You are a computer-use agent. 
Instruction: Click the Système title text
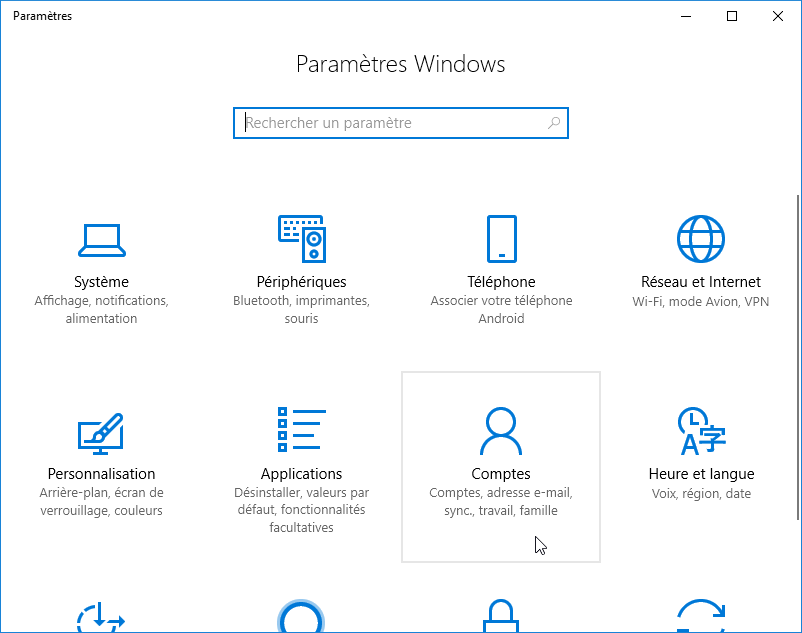click(101, 282)
